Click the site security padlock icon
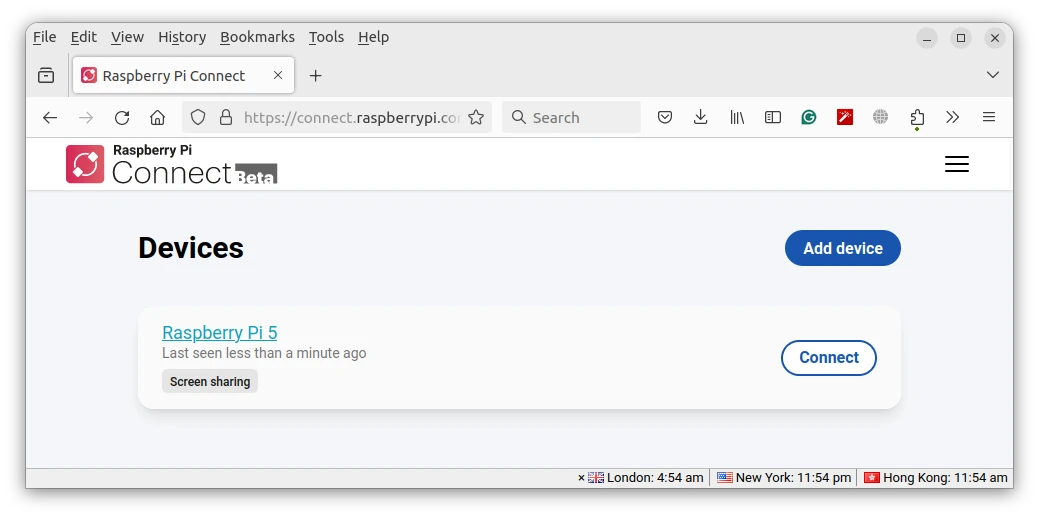Image resolution: width=1039 pixels, height=517 pixels. (x=226, y=118)
